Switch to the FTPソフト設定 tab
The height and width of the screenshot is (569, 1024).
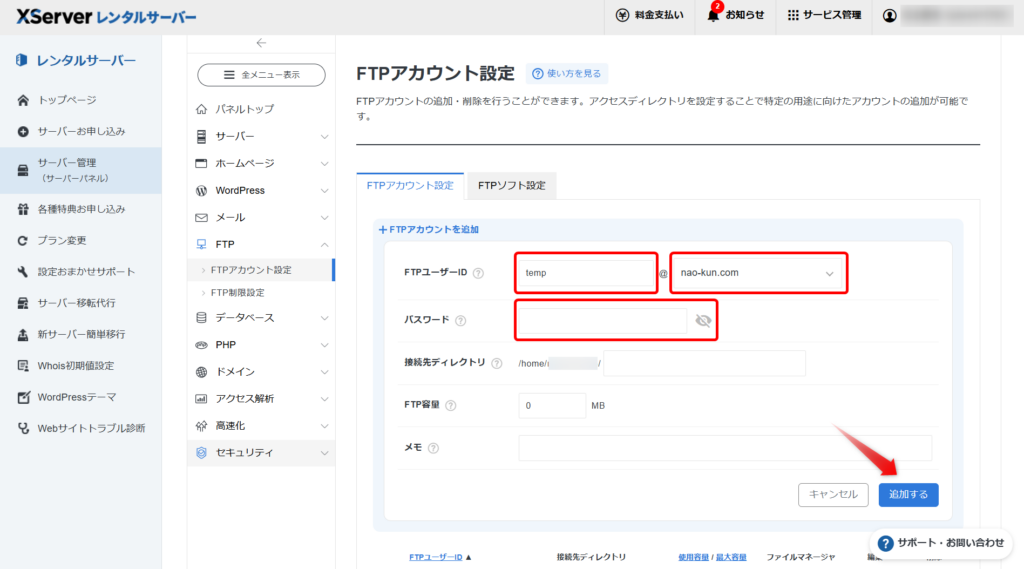click(511, 185)
